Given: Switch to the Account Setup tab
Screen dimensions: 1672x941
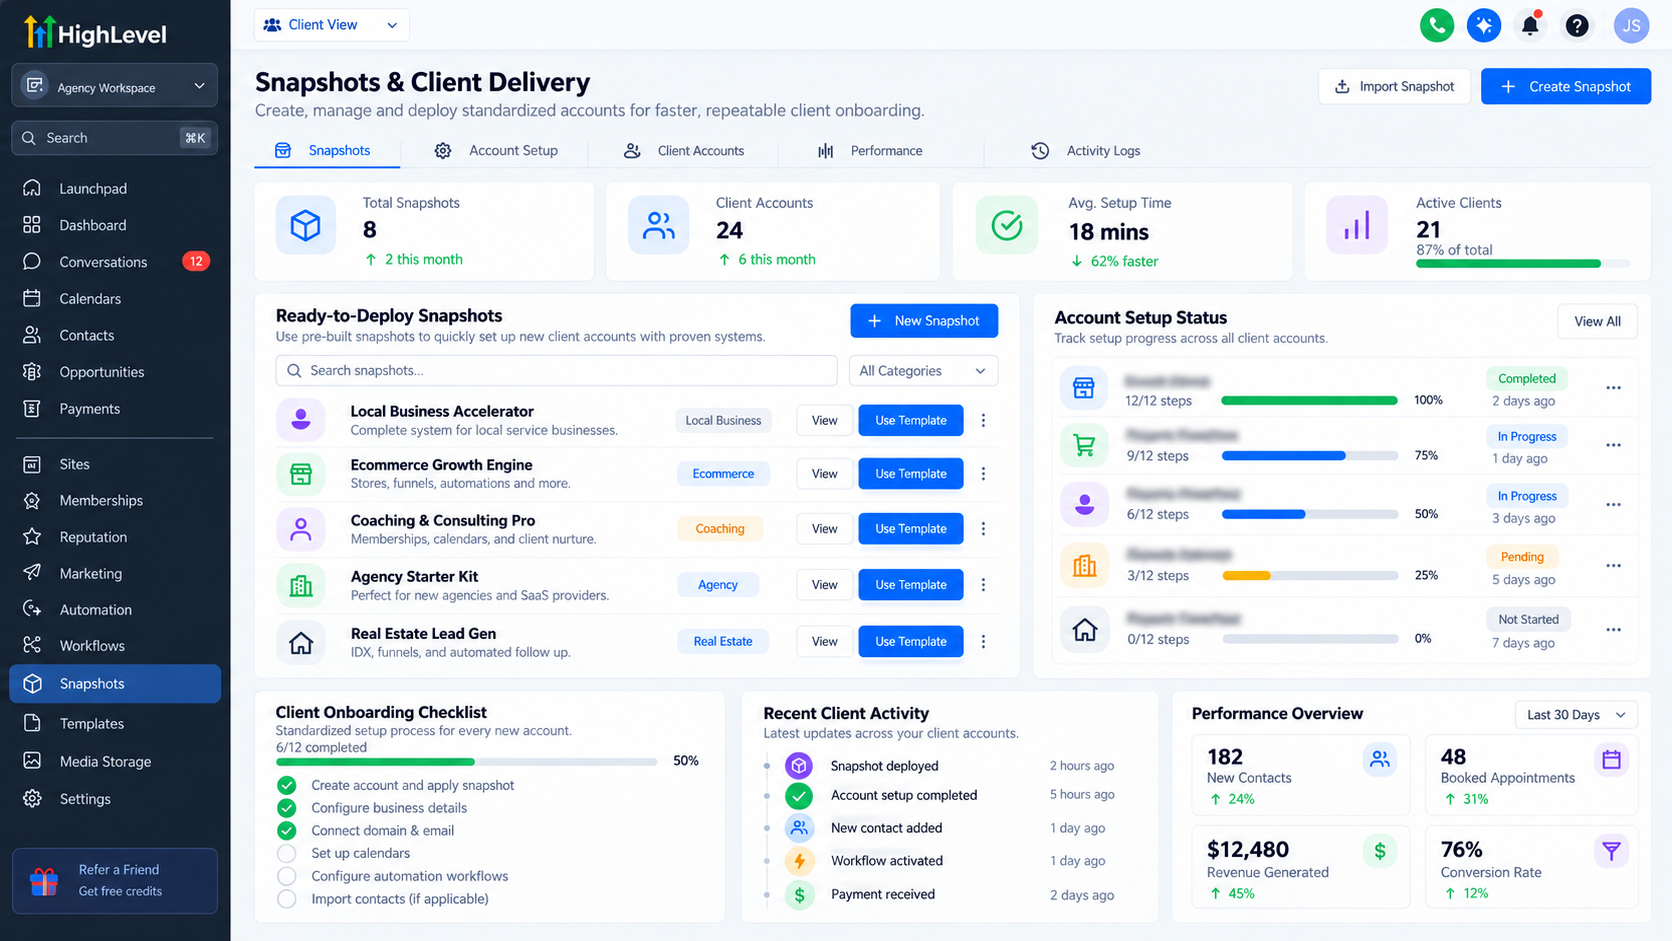Looking at the screenshot, I should (496, 150).
